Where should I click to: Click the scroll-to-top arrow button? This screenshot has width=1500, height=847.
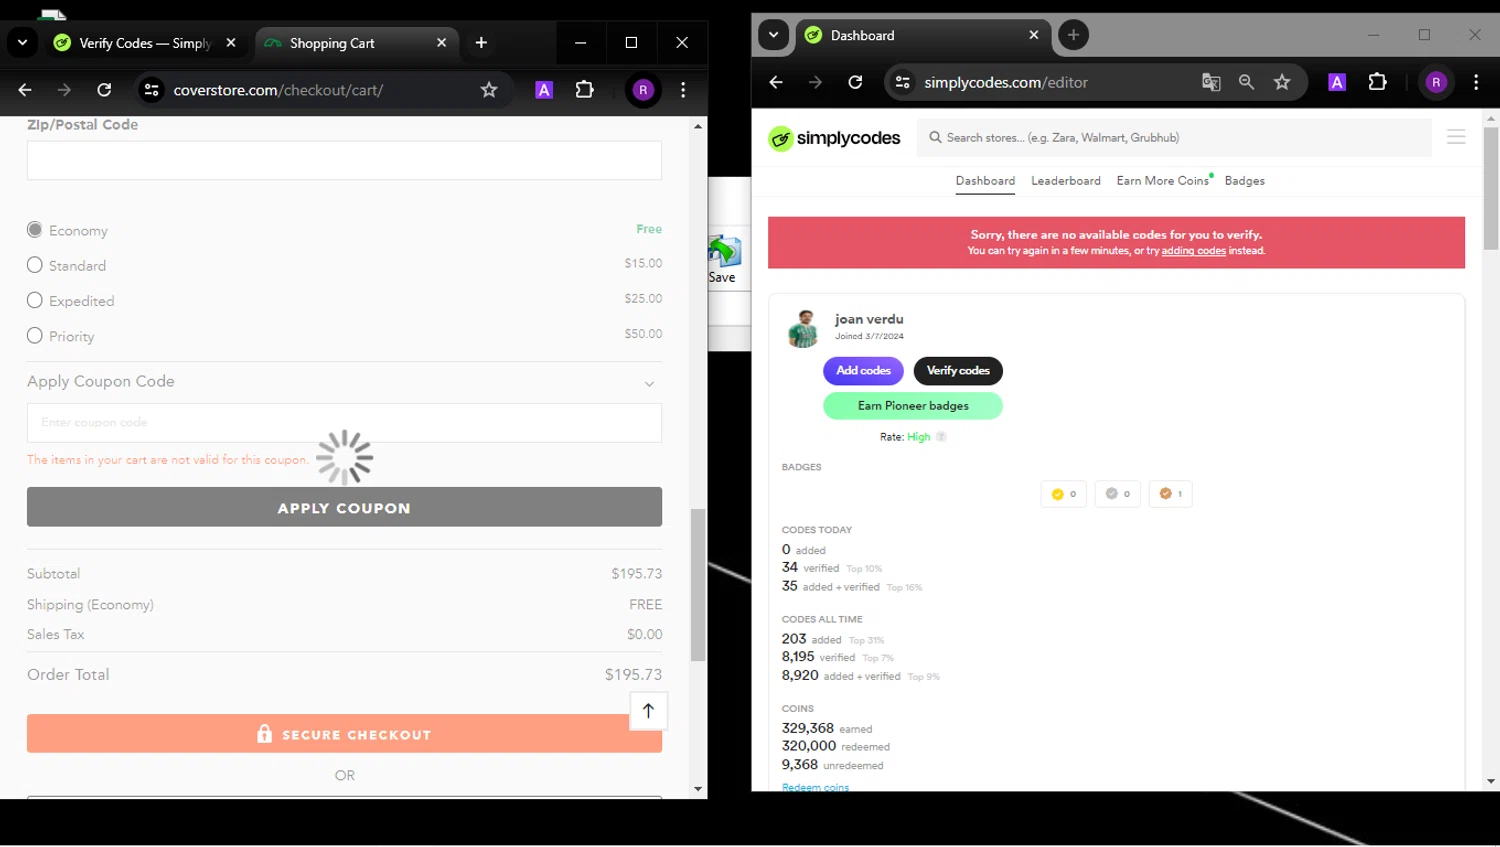point(648,711)
